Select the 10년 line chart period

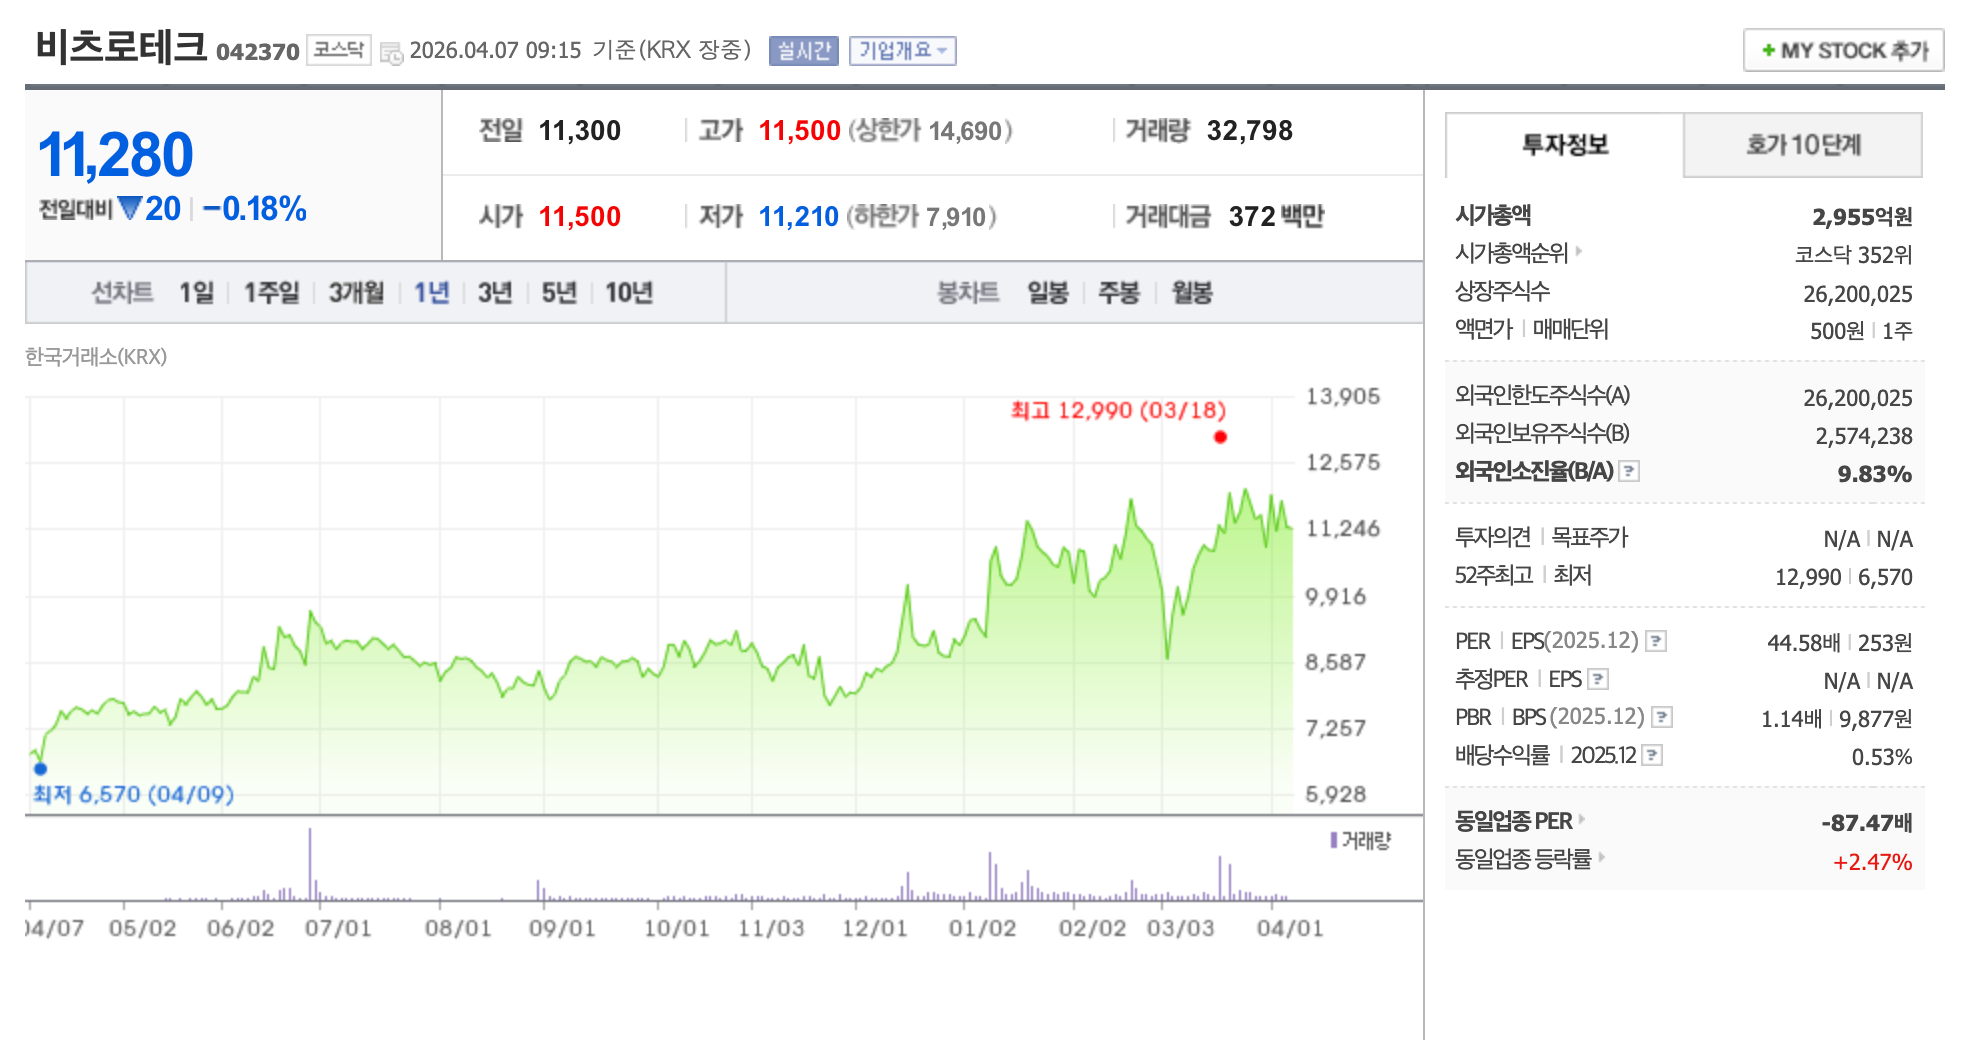(x=629, y=292)
